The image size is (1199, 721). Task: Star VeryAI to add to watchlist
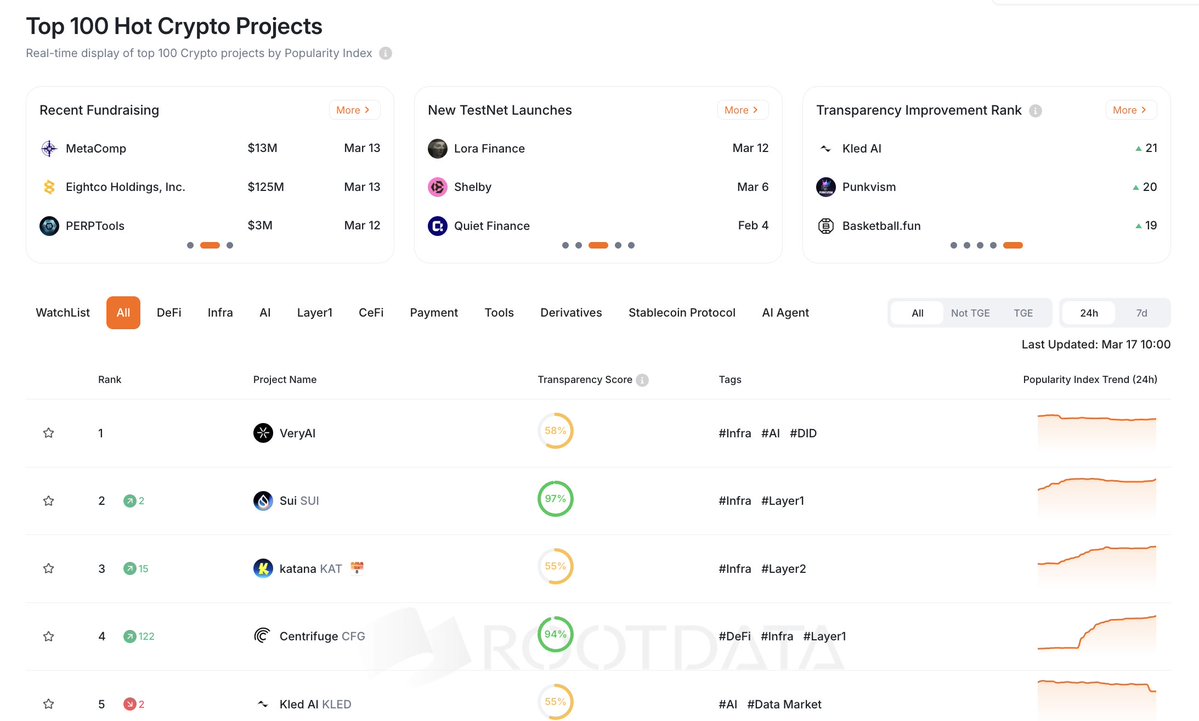(48, 433)
